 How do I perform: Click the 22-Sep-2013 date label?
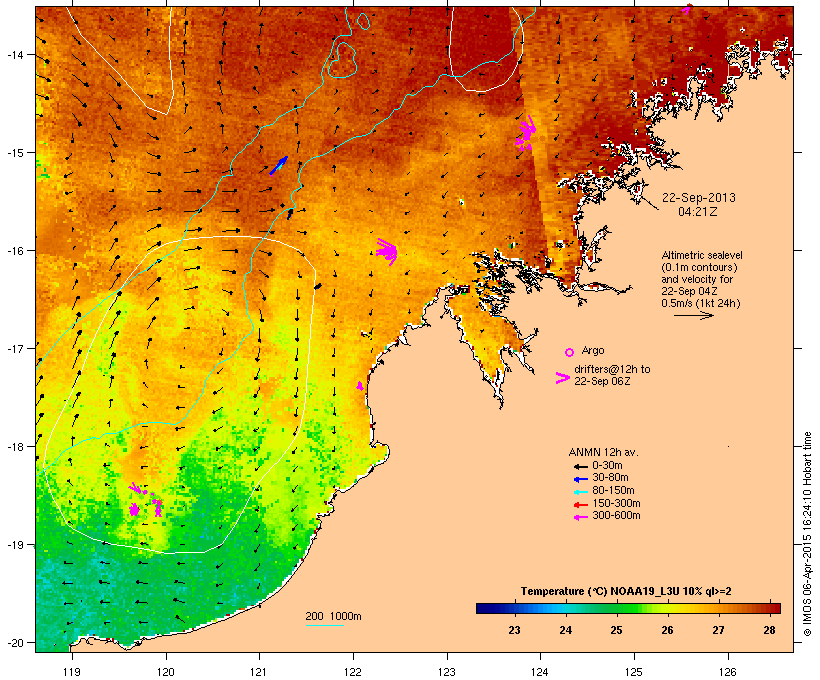pyautogui.click(x=699, y=198)
